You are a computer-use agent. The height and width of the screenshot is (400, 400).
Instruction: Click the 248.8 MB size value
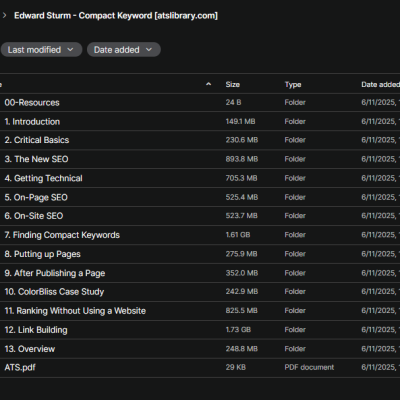click(x=242, y=349)
